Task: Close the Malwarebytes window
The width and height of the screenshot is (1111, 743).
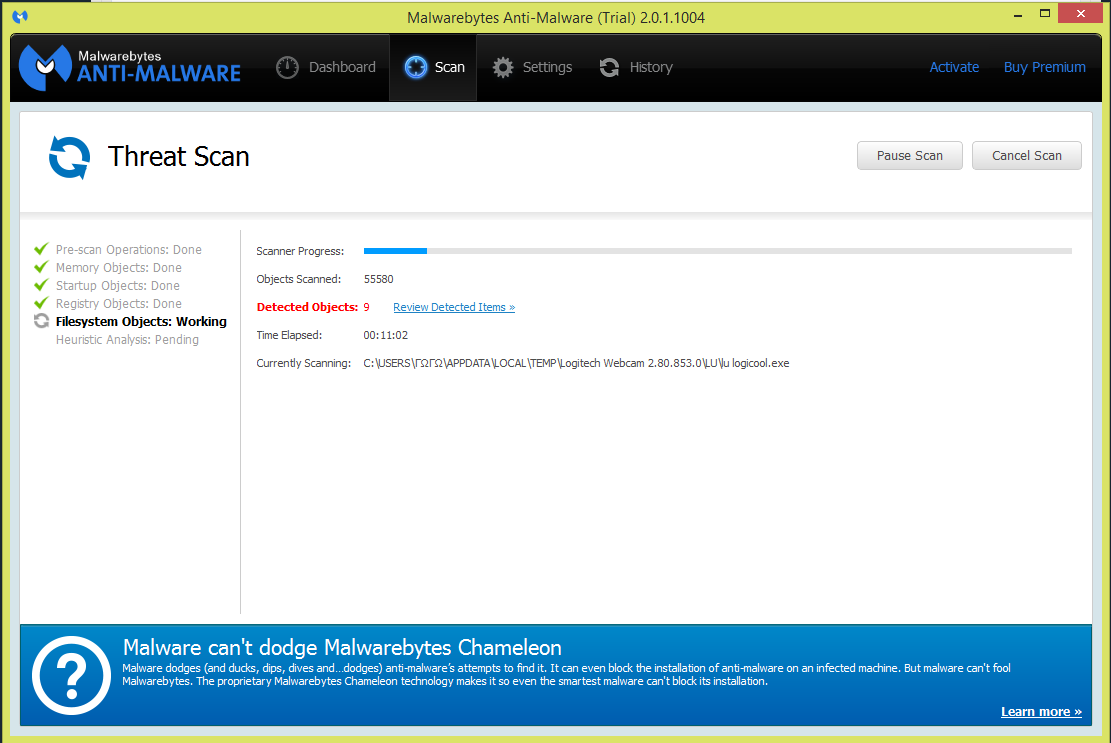Action: (x=1081, y=13)
